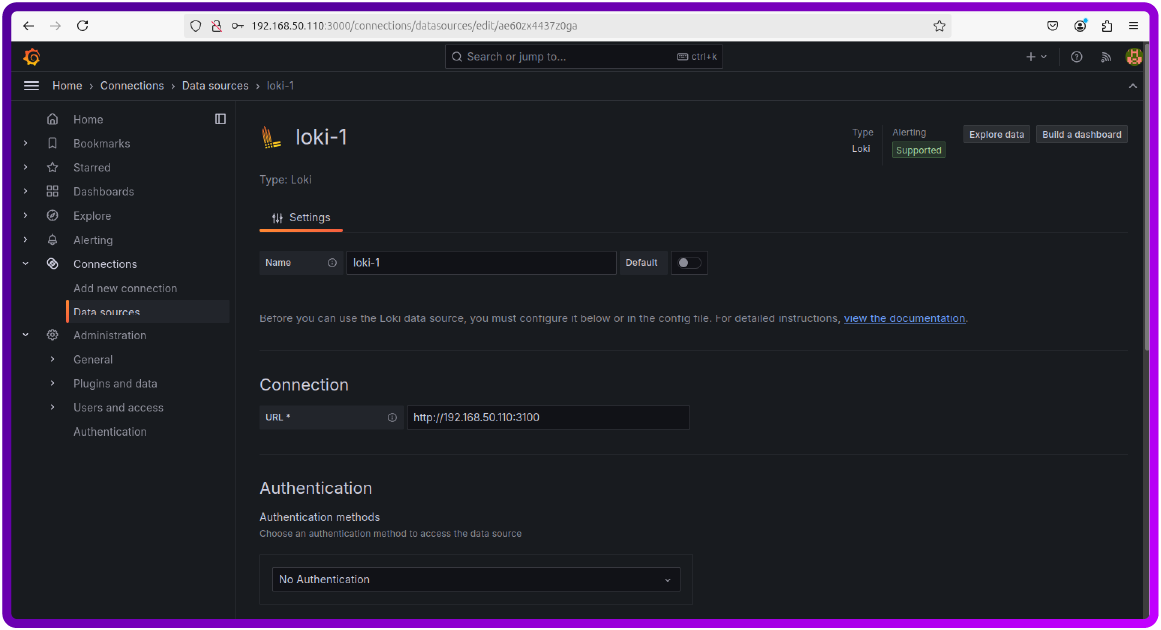Open Grafana help via question mark icon
The width and height of the screenshot is (1161, 630).
tap(1076, 57)
